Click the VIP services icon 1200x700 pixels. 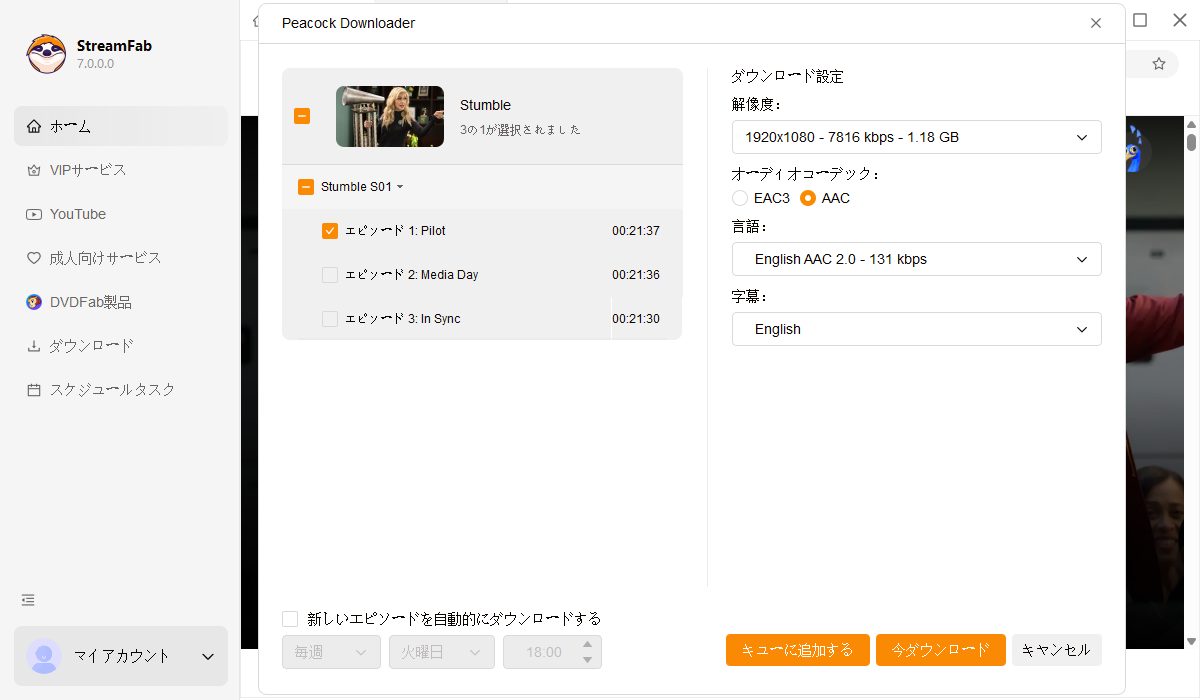click(x=34, y=170)
